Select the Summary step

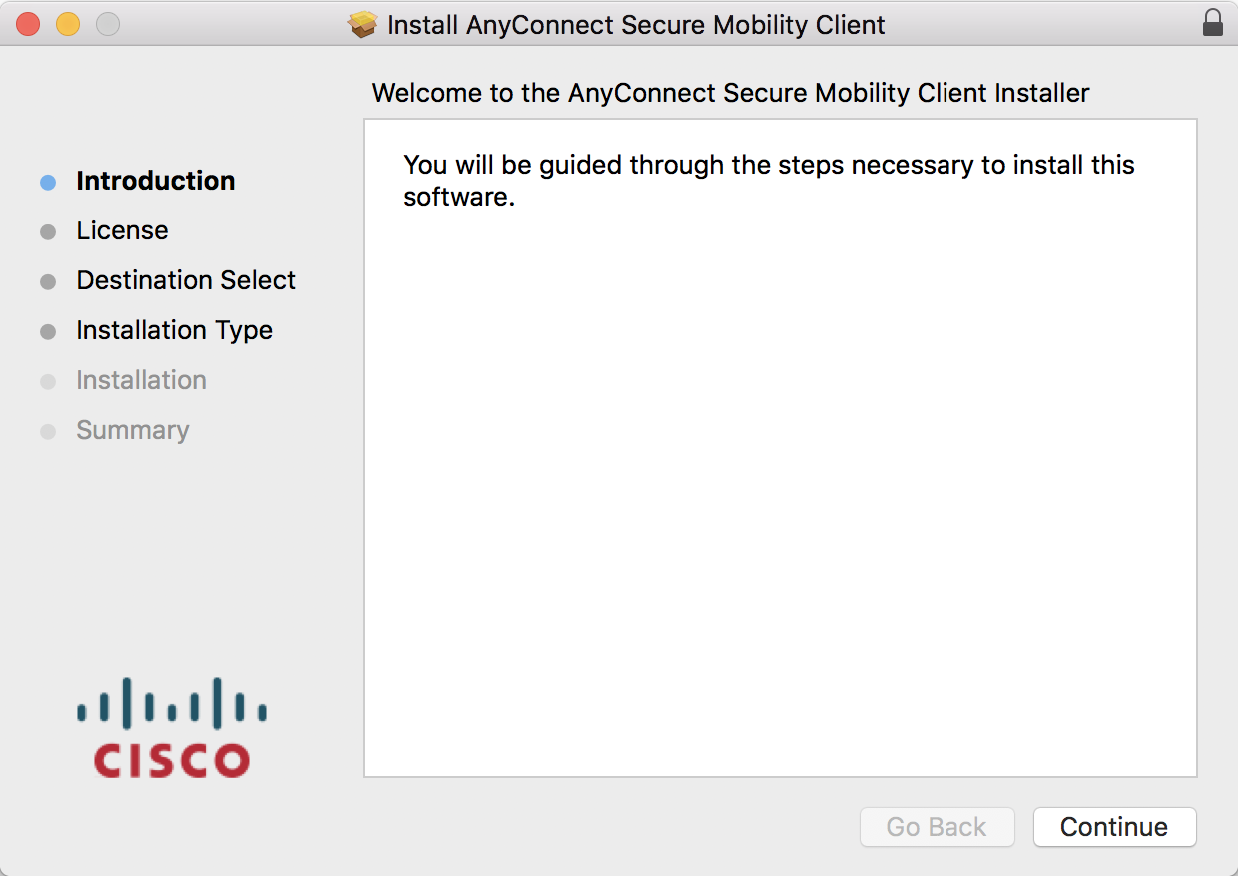(x=133, y=431)
